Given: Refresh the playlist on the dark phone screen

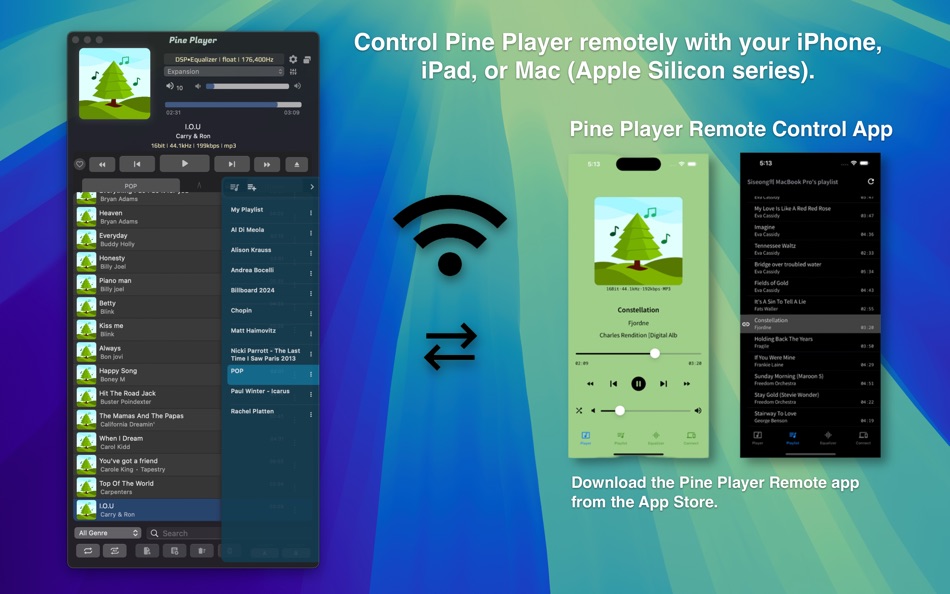Looking at the screenshot, I should tap(871, 181).
